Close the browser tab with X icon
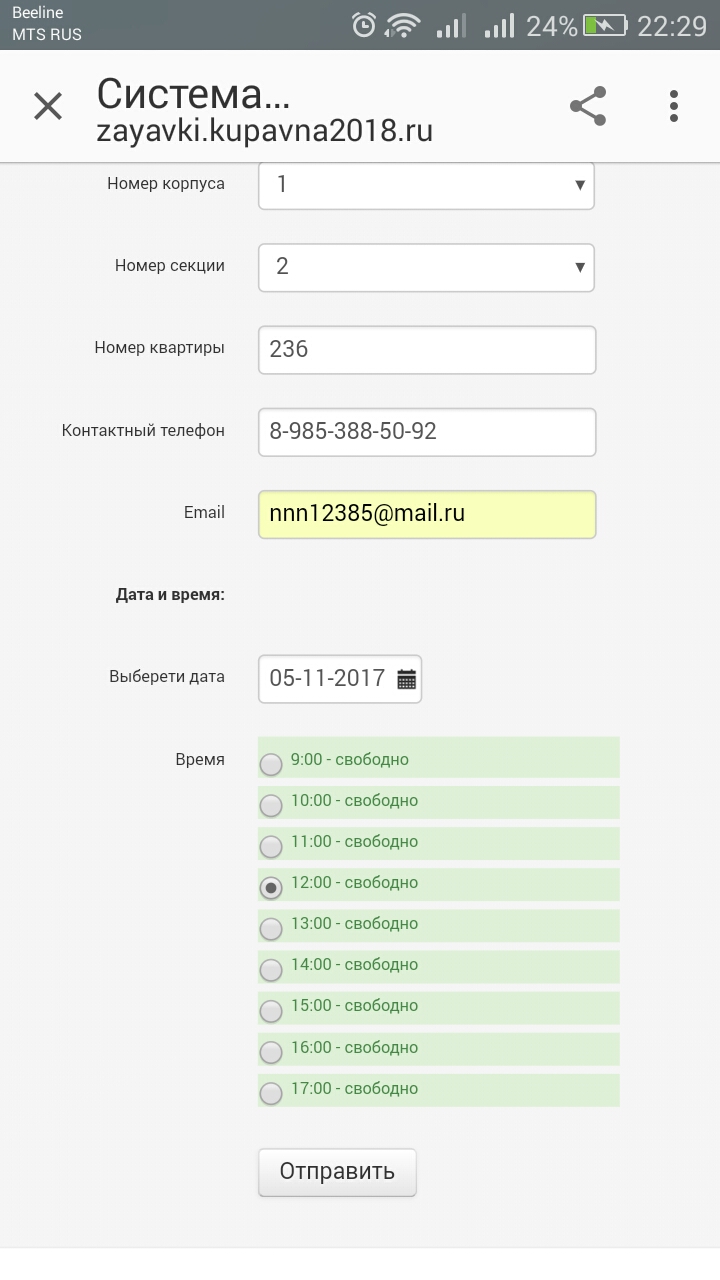This screenshot has width=720, height=1280. click(x=48, y=106)
